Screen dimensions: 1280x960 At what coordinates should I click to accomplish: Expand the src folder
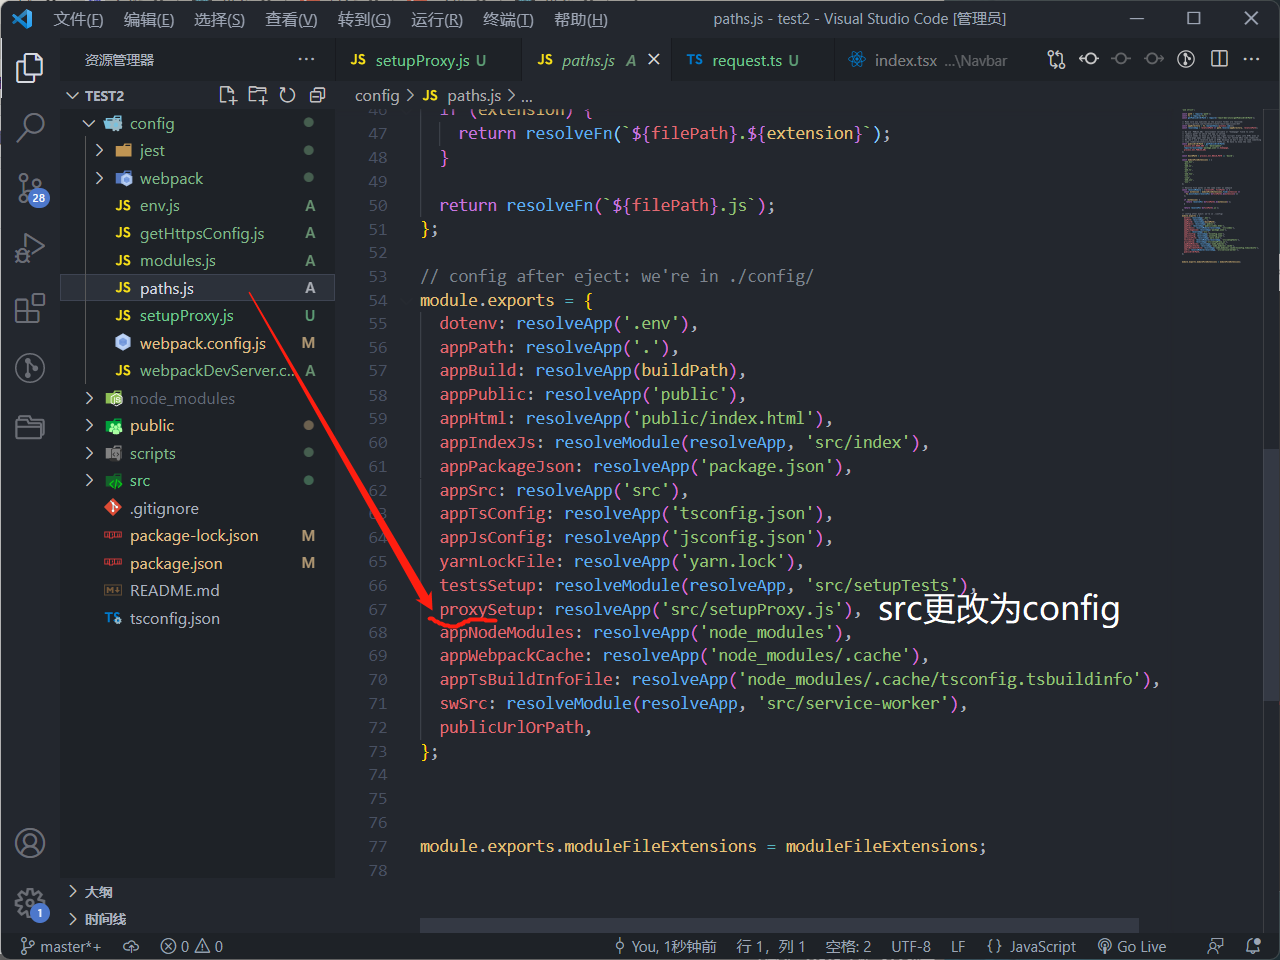pos(89,480)
